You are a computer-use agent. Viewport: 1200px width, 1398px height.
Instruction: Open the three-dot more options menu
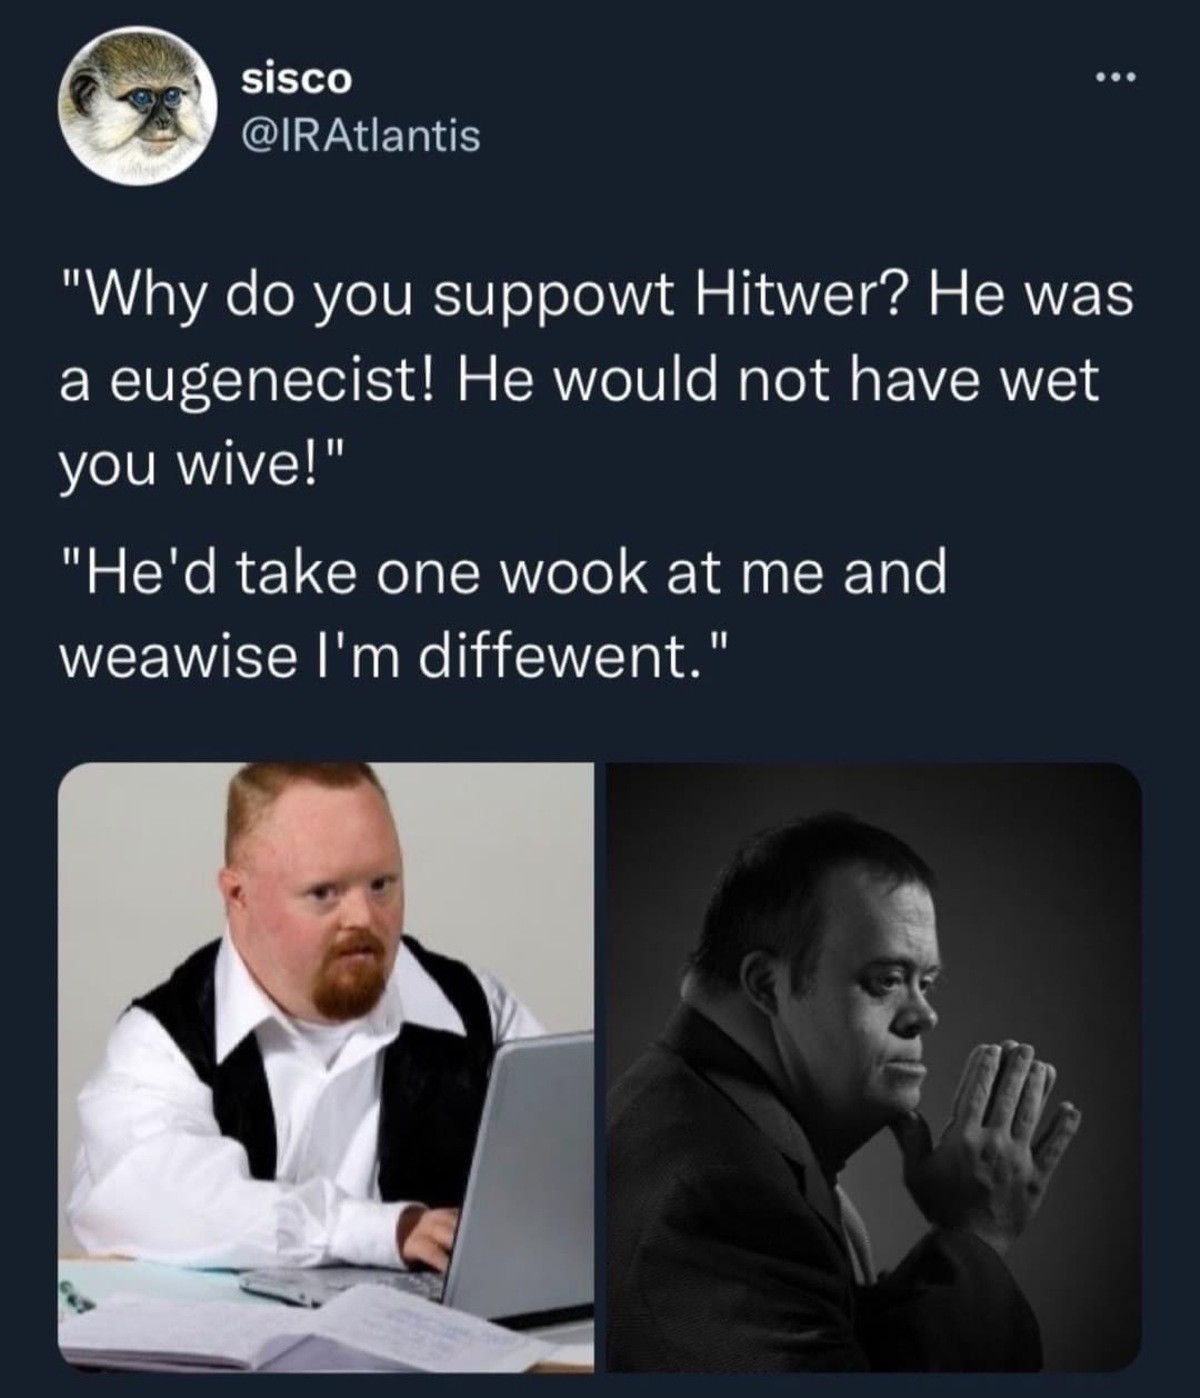1115,77
